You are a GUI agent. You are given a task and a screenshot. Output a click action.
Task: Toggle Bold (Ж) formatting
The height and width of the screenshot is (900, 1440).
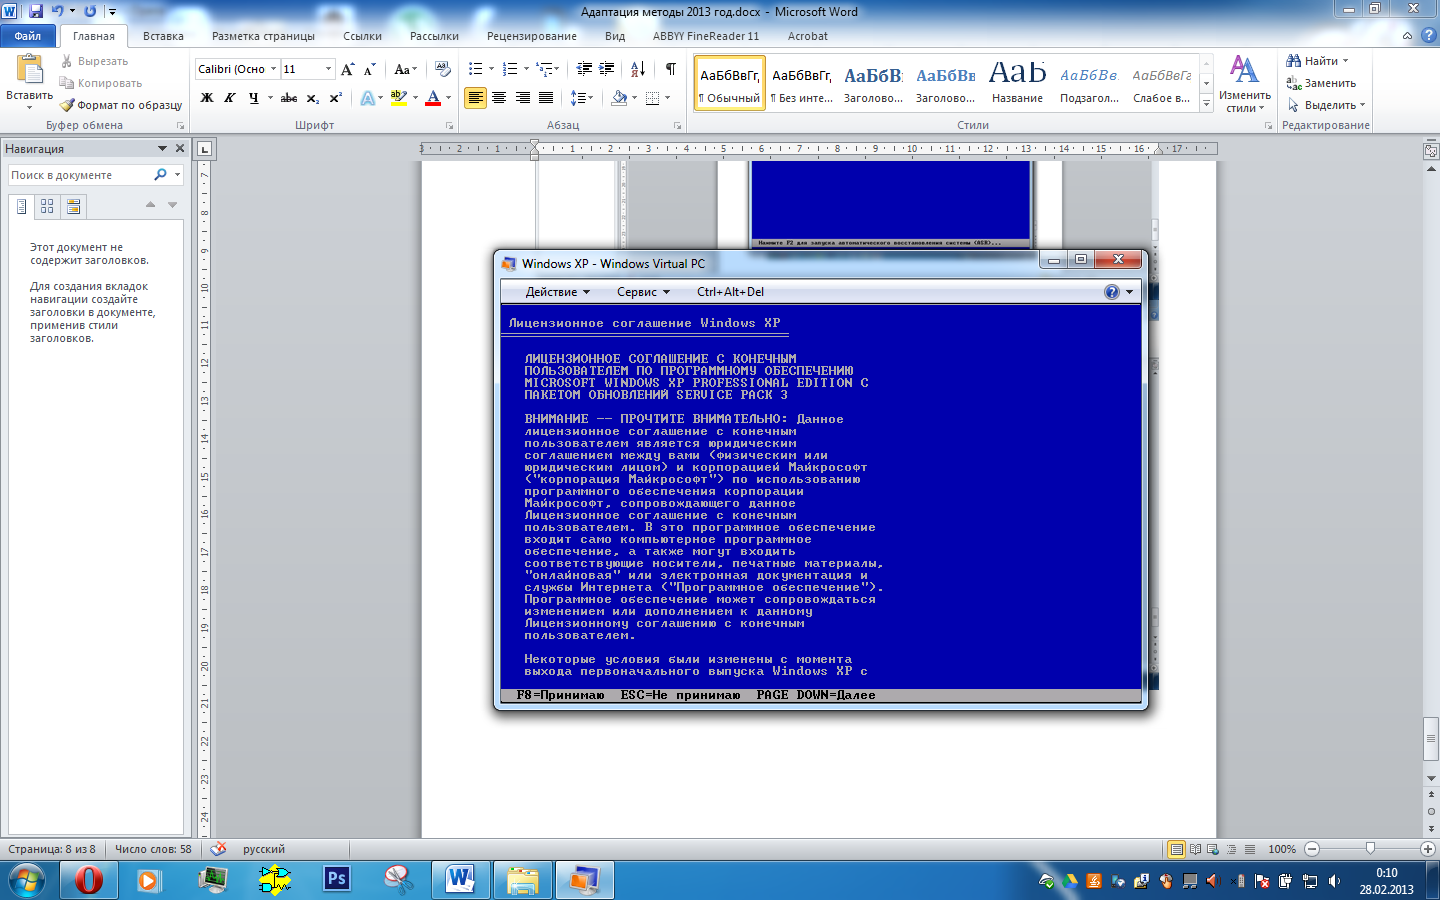click(x=207, y=98)
